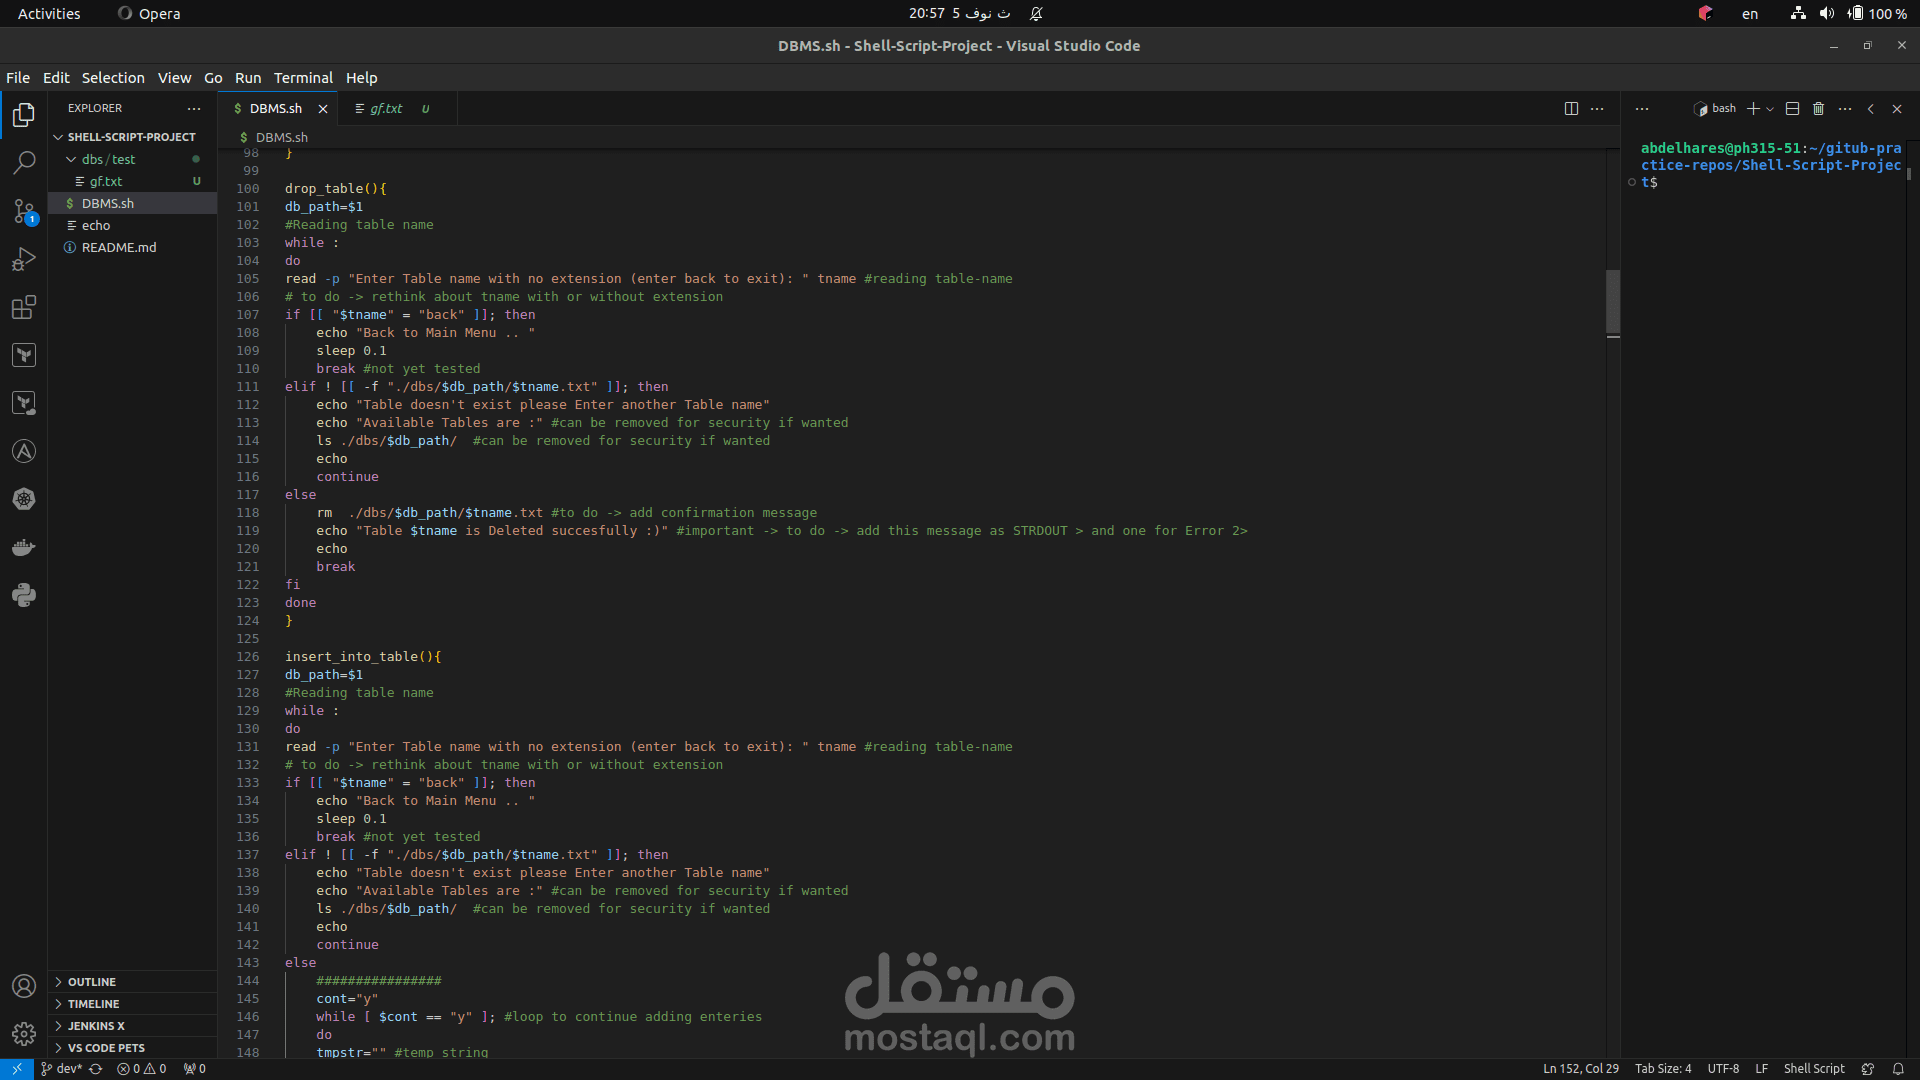The width and height of the screenshot is (1920, 1080).
Task: Open the Search view in activity bar
Action: tap(24, 162)
